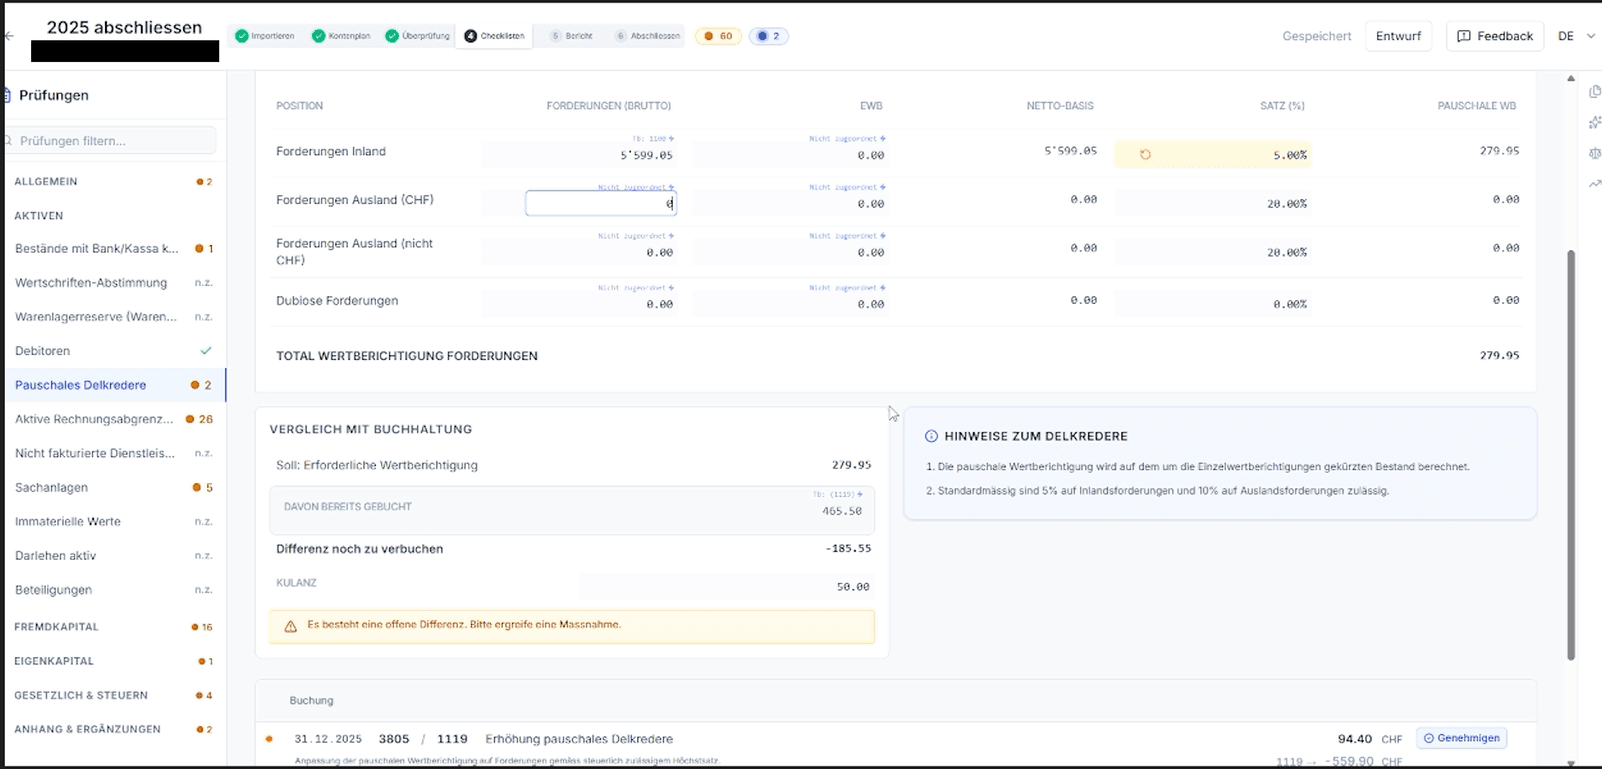Expand the ALLGEMEIN section in sidebar
1602x769 pixels.
coord(113,182)
